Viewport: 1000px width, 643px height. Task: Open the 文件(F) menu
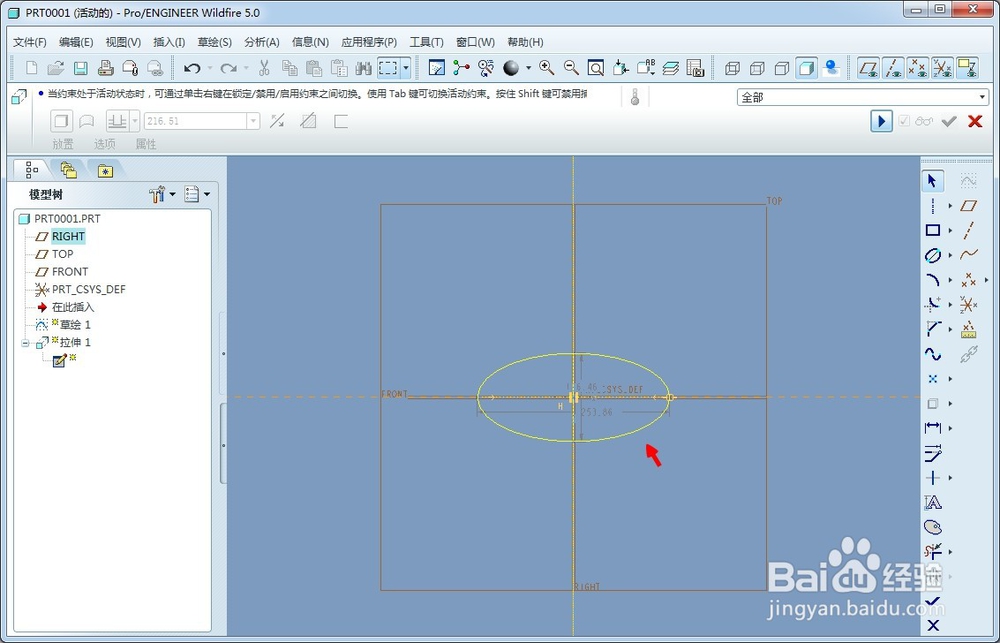point(30,42)
